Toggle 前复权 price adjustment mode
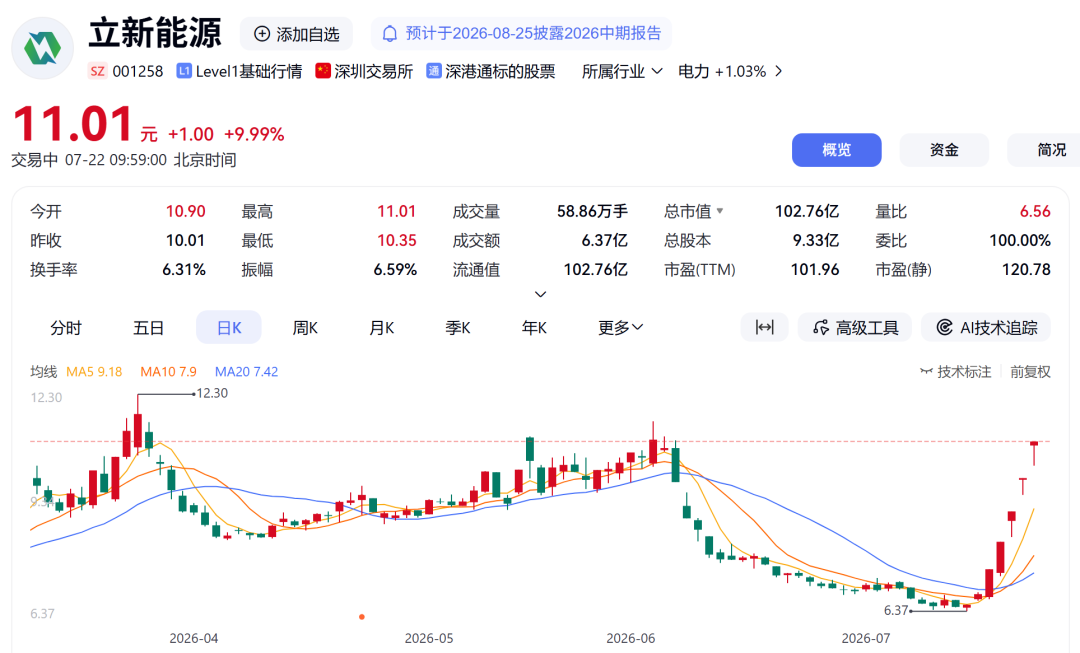1080x653 pixels. point(1030,372)
